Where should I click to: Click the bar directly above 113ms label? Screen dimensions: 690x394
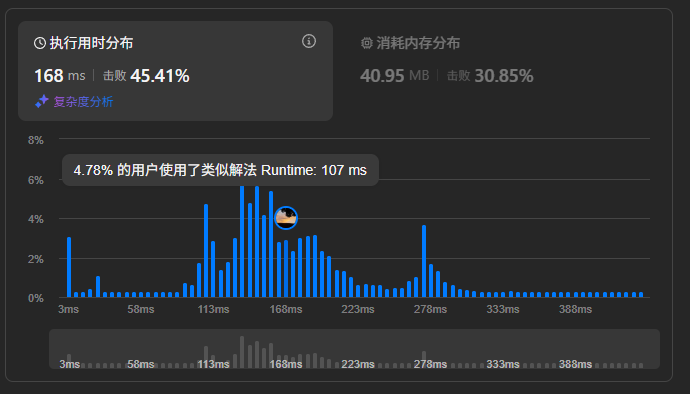click(213, 269)
